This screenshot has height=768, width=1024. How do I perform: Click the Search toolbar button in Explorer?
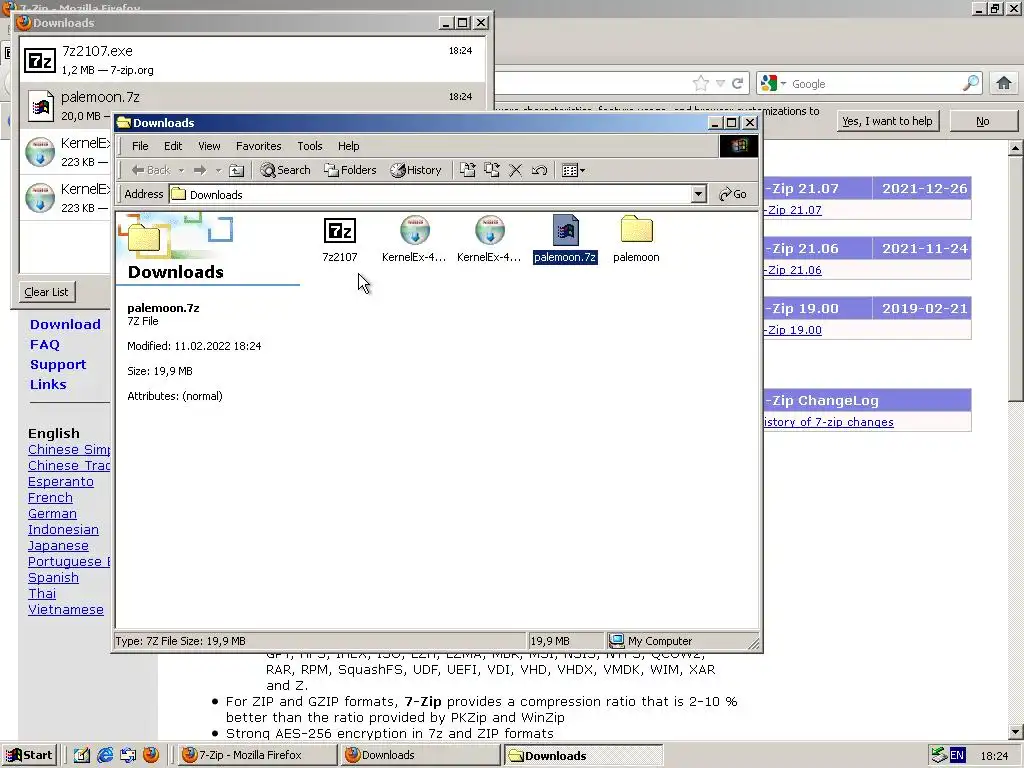click(x=285, y=170)
